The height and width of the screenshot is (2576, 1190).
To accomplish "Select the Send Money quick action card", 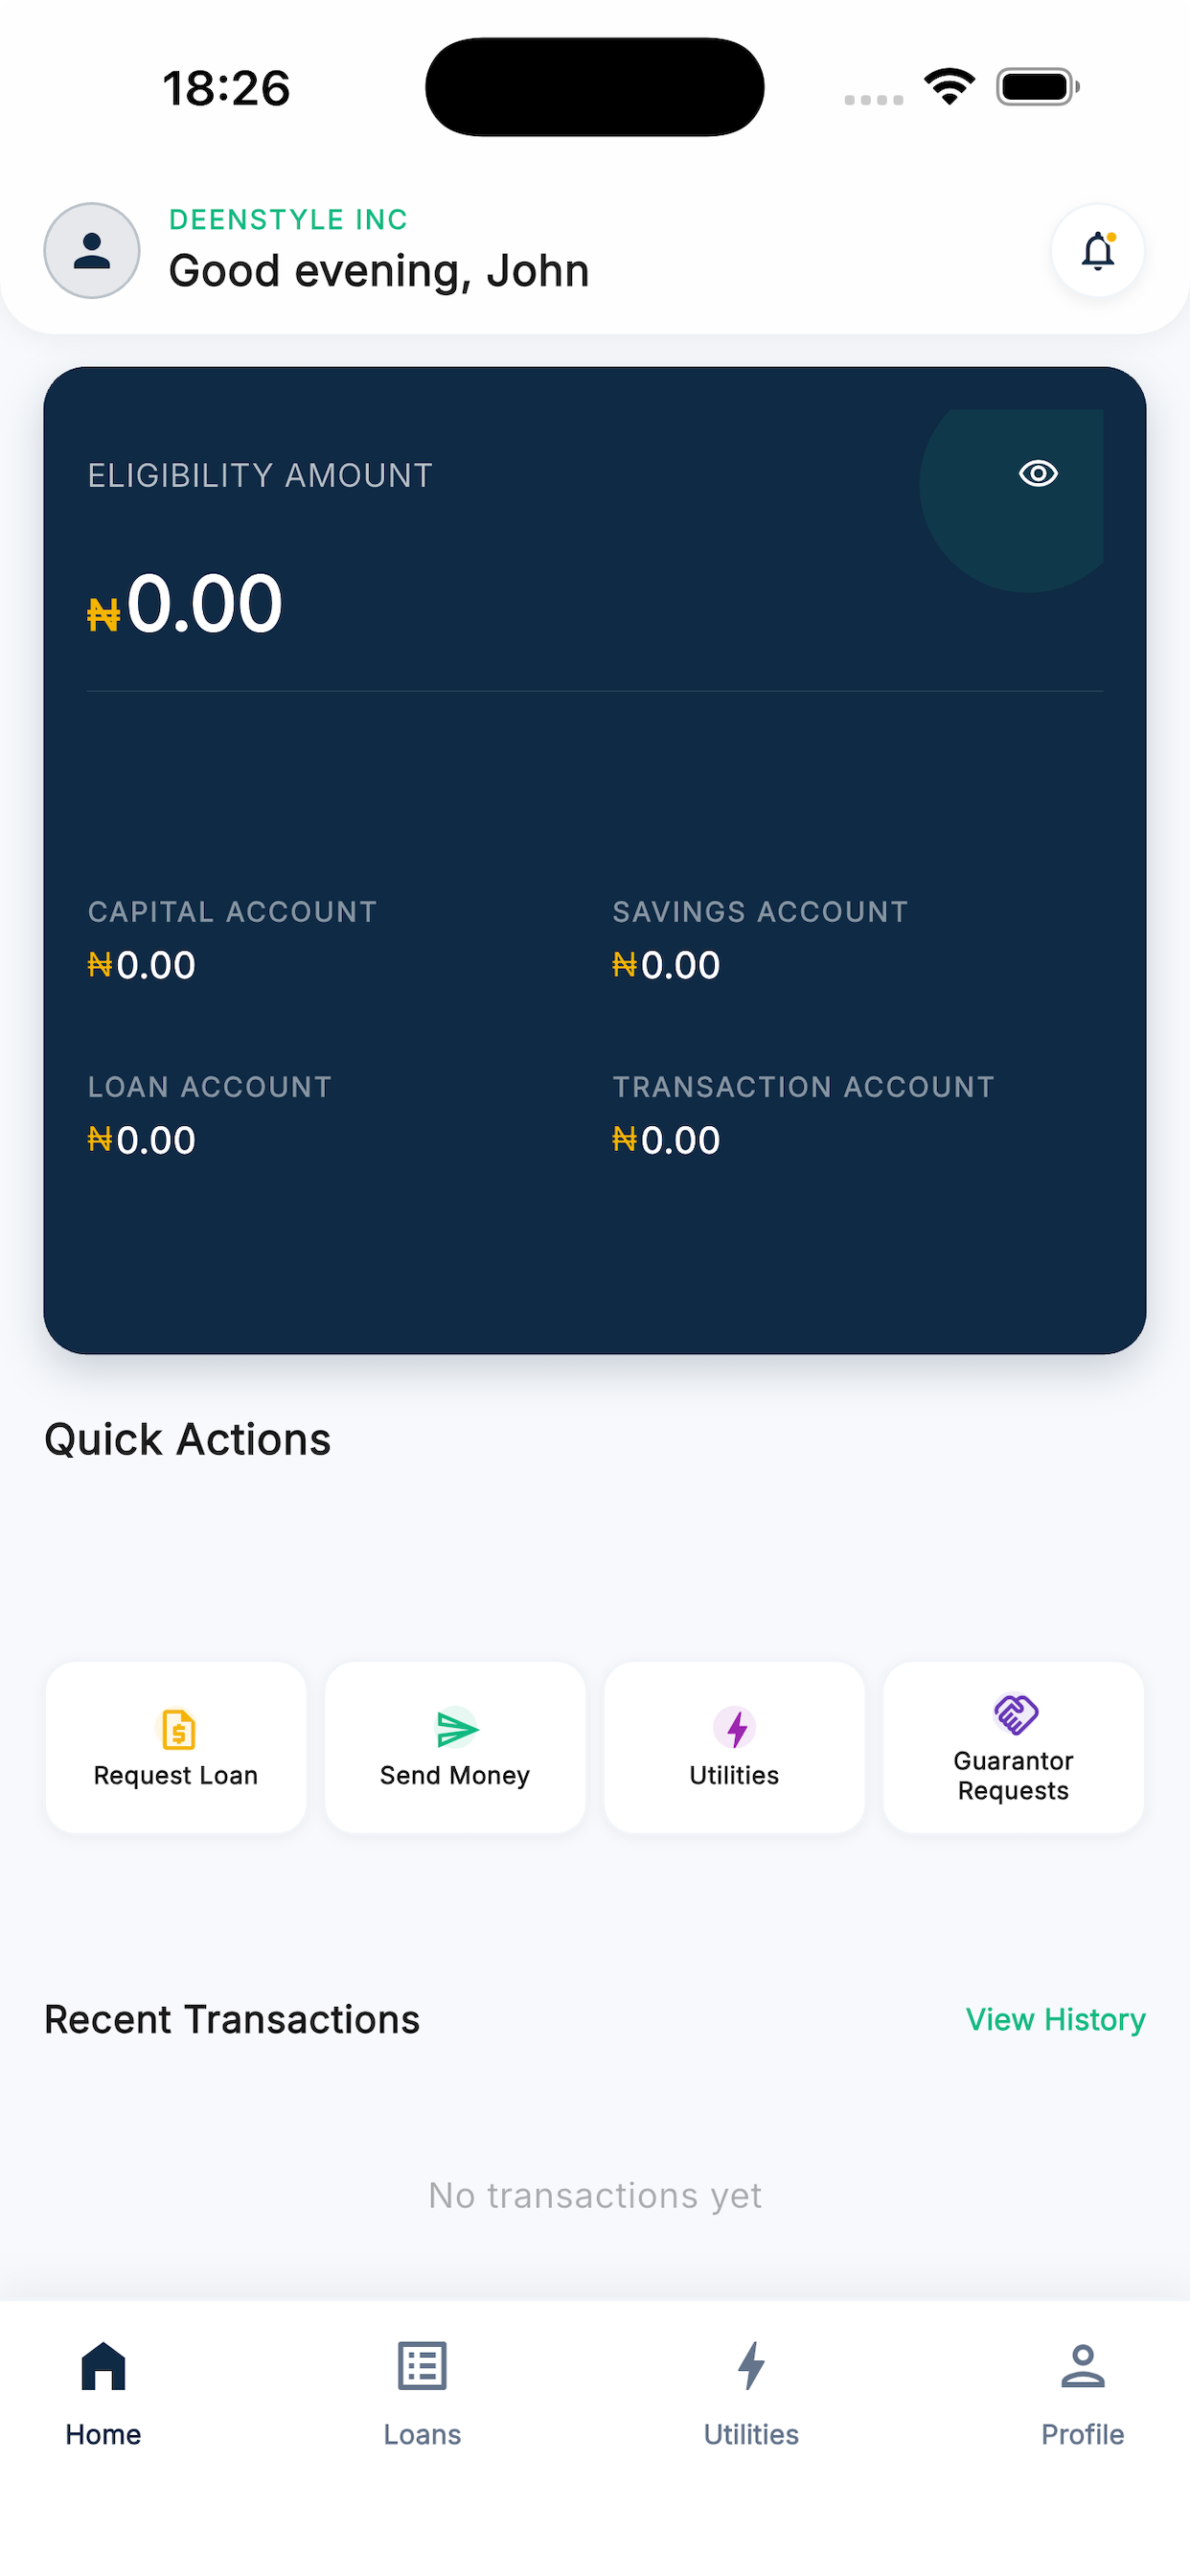I will tap(455, 1746).
